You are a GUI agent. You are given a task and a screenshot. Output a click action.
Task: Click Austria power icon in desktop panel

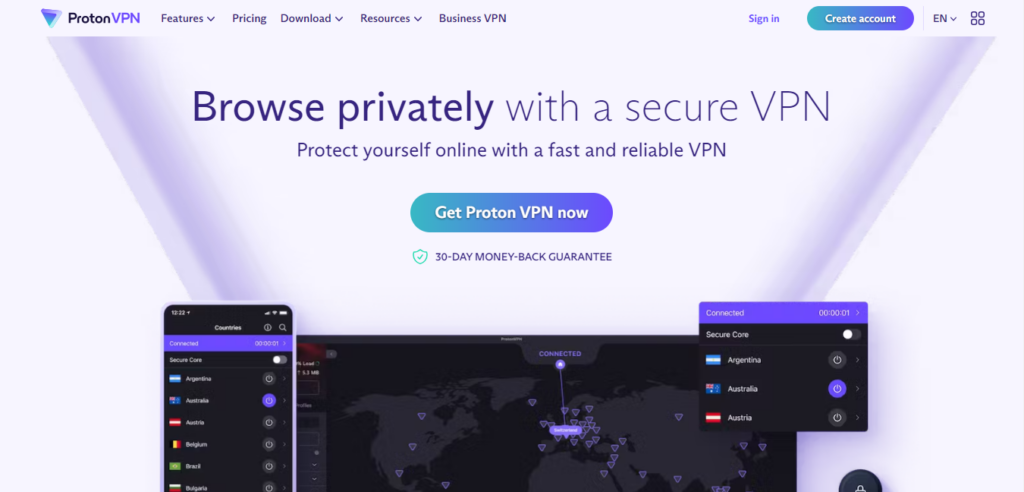click(837, 418)
